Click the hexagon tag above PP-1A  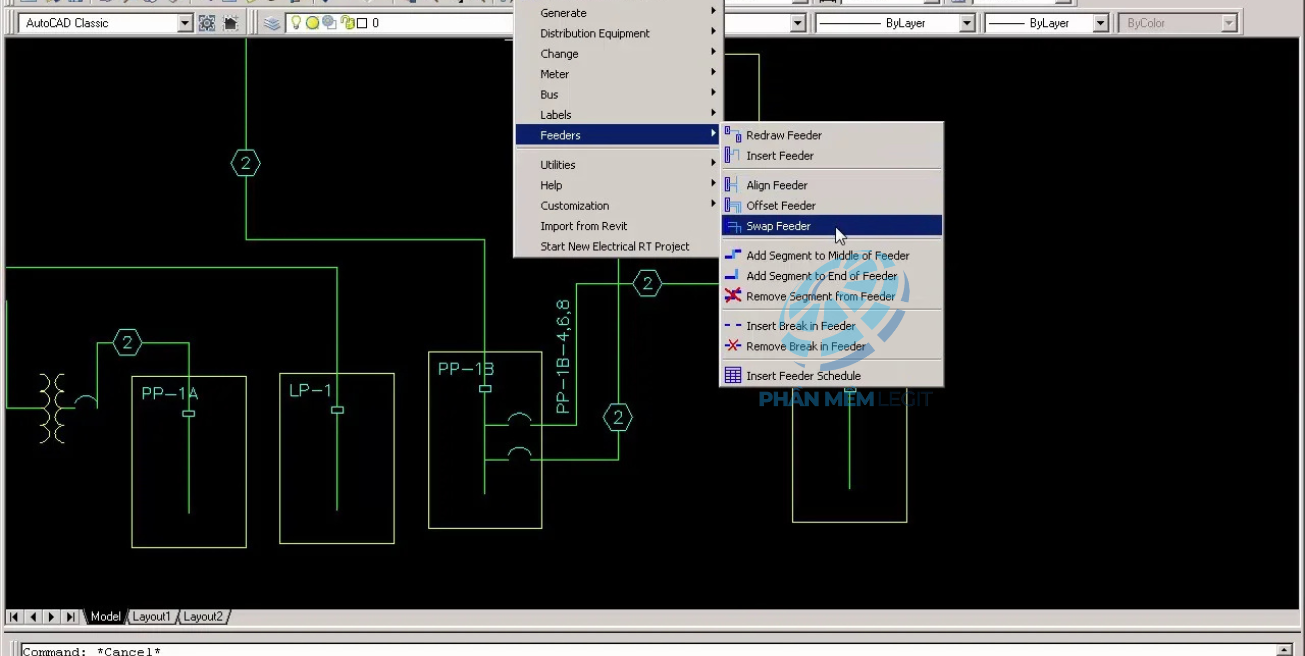(127, 343)
